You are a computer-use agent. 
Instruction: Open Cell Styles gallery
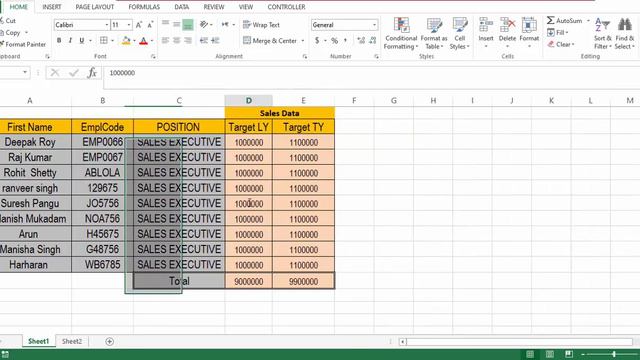click(460, 33)
